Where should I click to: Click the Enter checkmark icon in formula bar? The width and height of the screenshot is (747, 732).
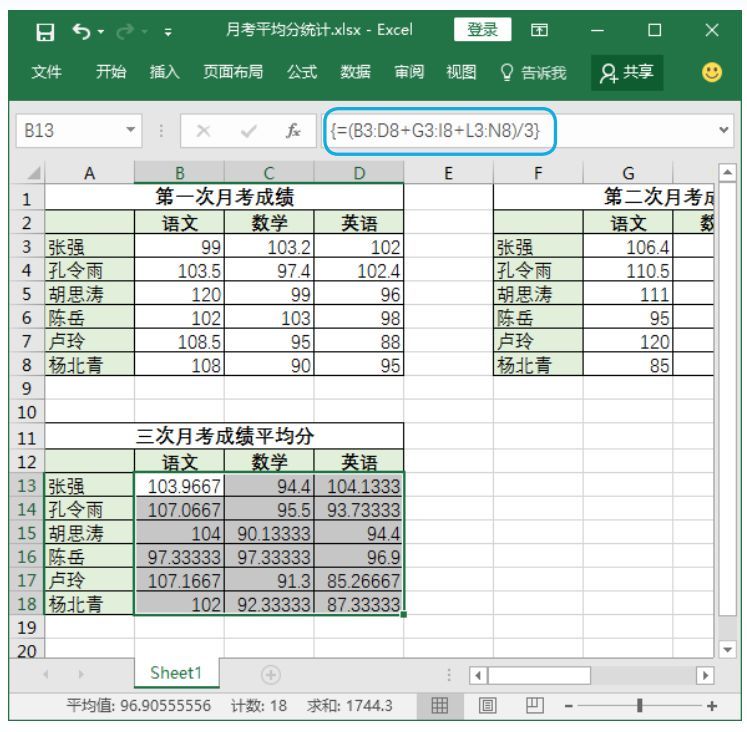tap(248, 130)
